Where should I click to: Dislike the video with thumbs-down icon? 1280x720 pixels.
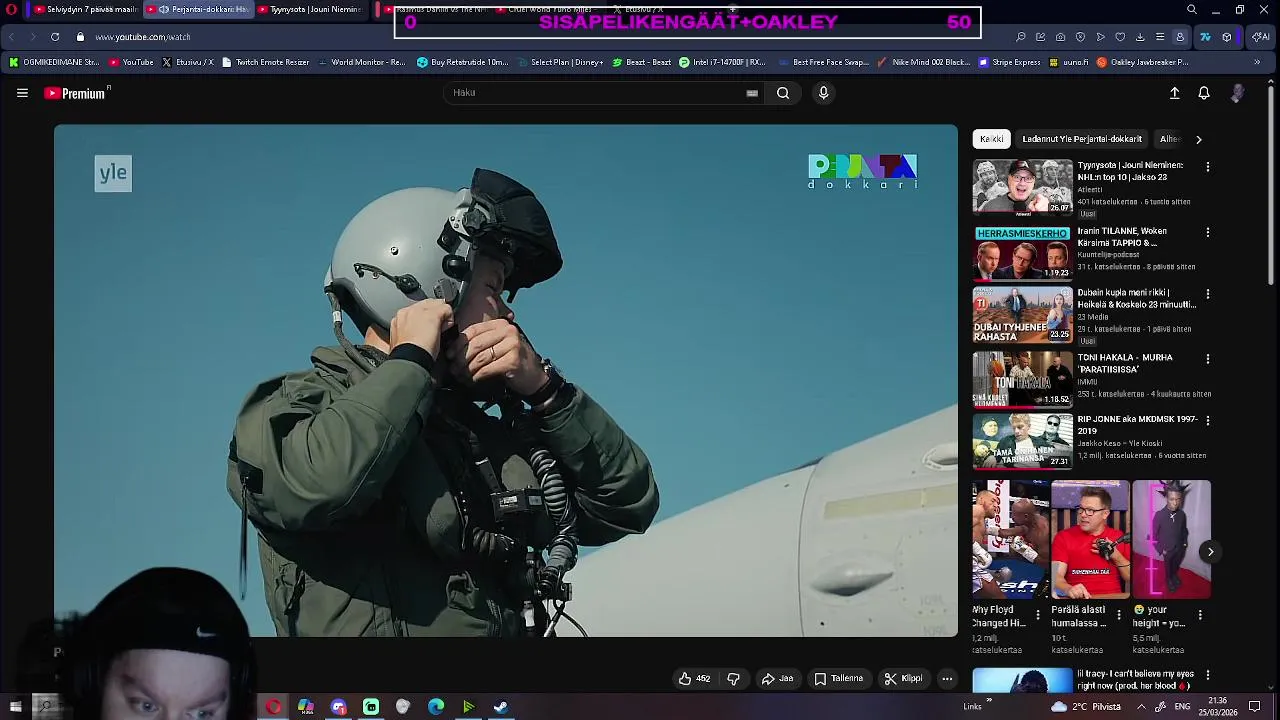click(x=733, y=678)
